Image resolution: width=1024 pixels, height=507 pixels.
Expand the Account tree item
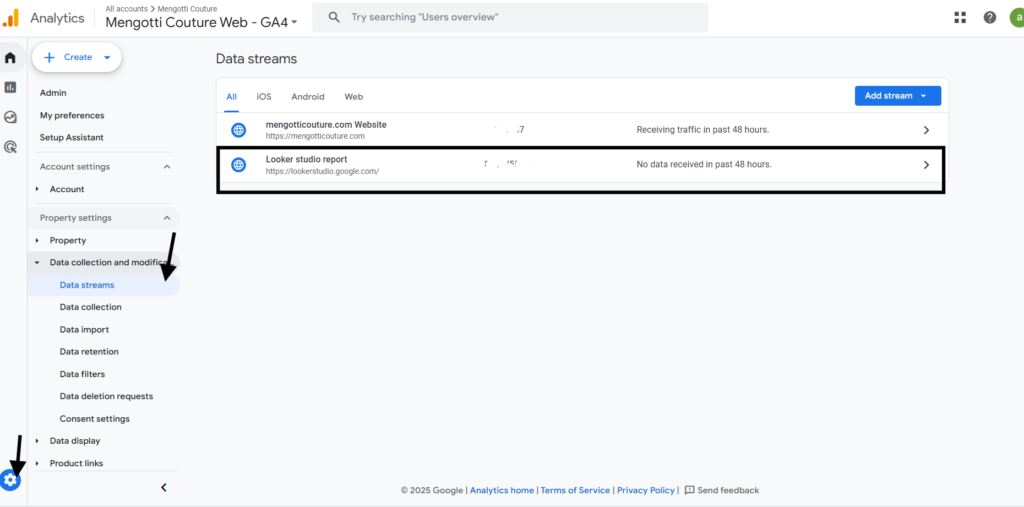click(37, 189)
